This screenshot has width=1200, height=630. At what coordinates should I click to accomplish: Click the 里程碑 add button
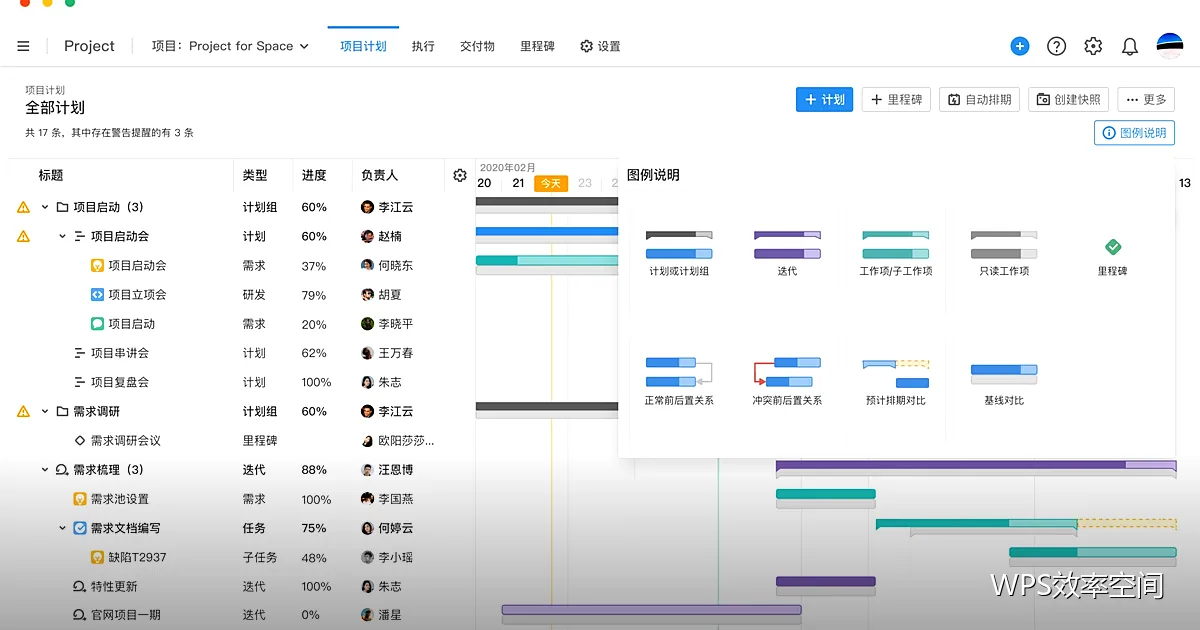tap(896, 99)
